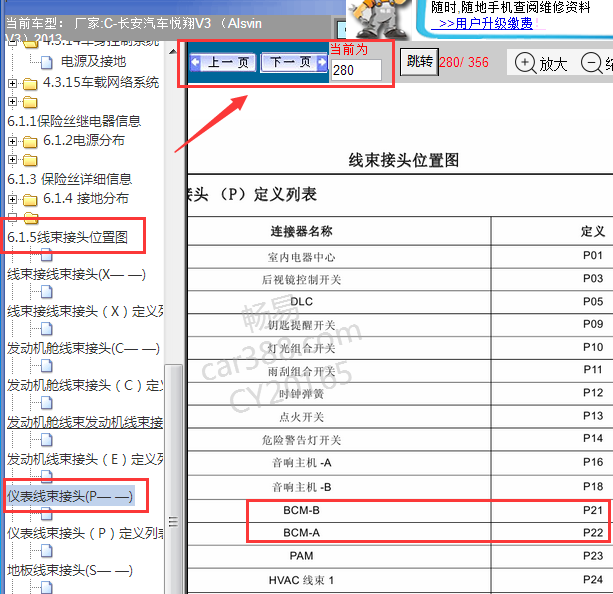Select 6.1.3 保险丝详细信息 tree item
The image size is (613, 594).
click(70, 179)
